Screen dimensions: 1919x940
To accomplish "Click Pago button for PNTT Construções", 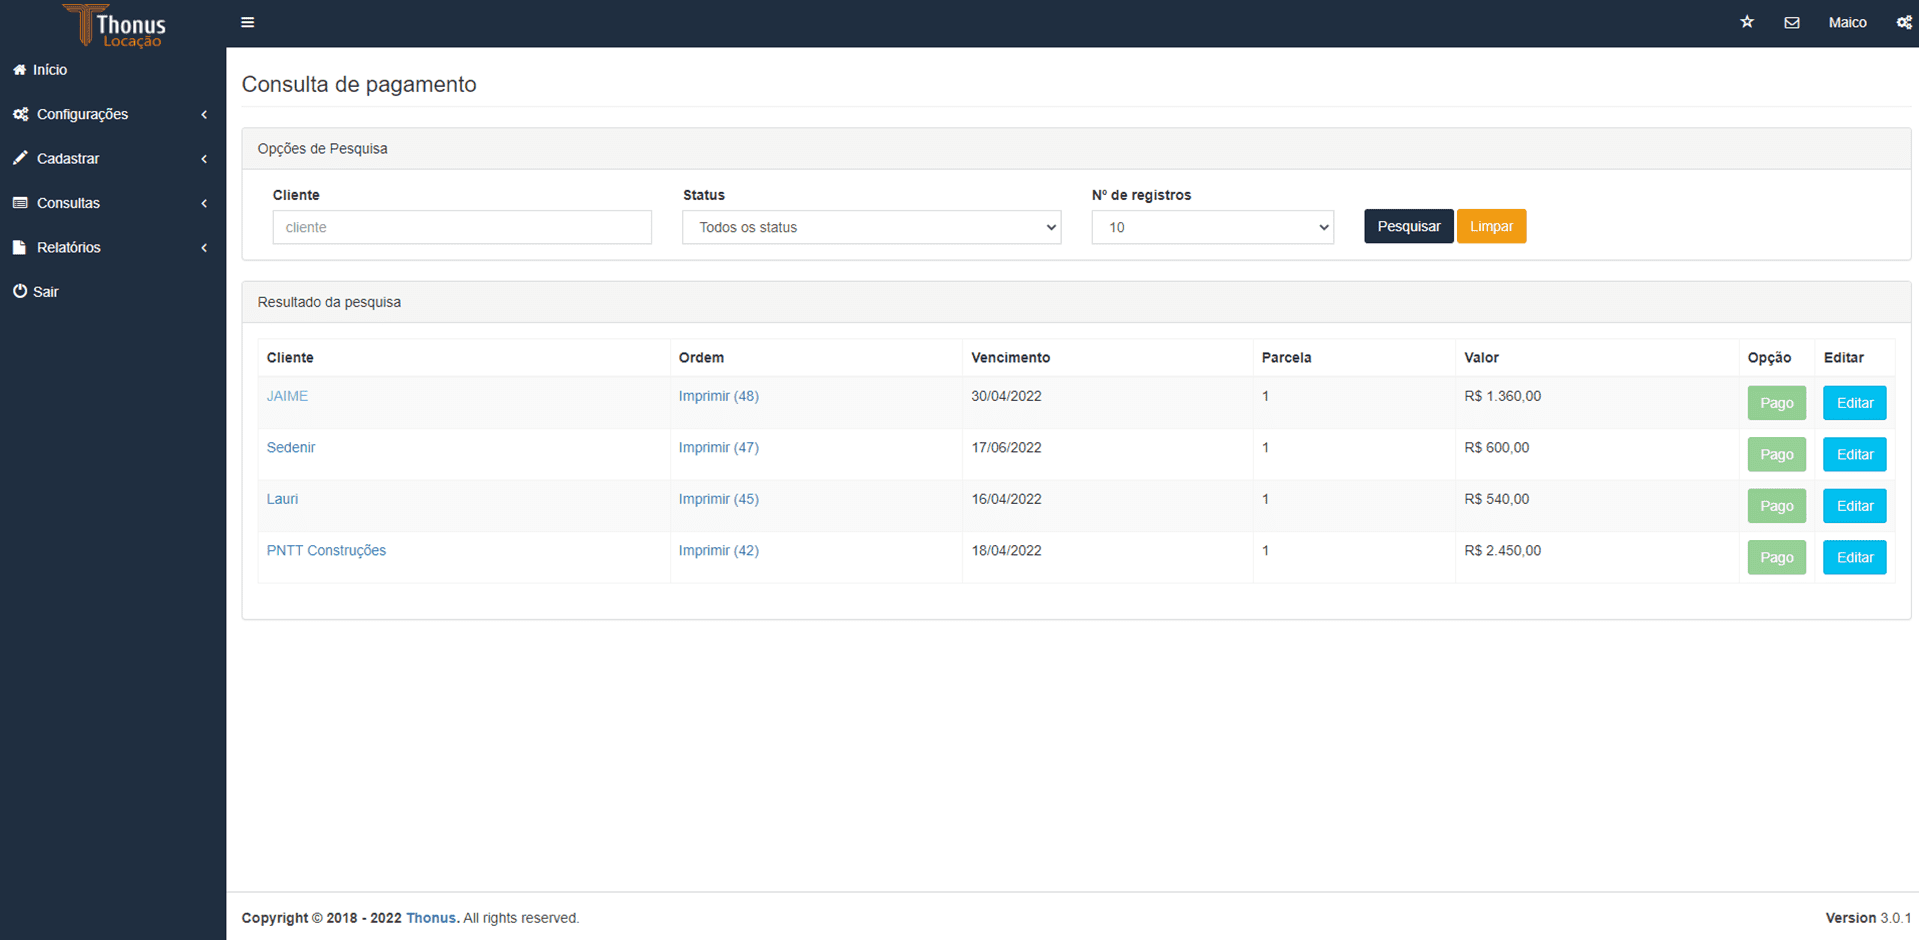I will pyautogui.click(x=1776, y=557).
